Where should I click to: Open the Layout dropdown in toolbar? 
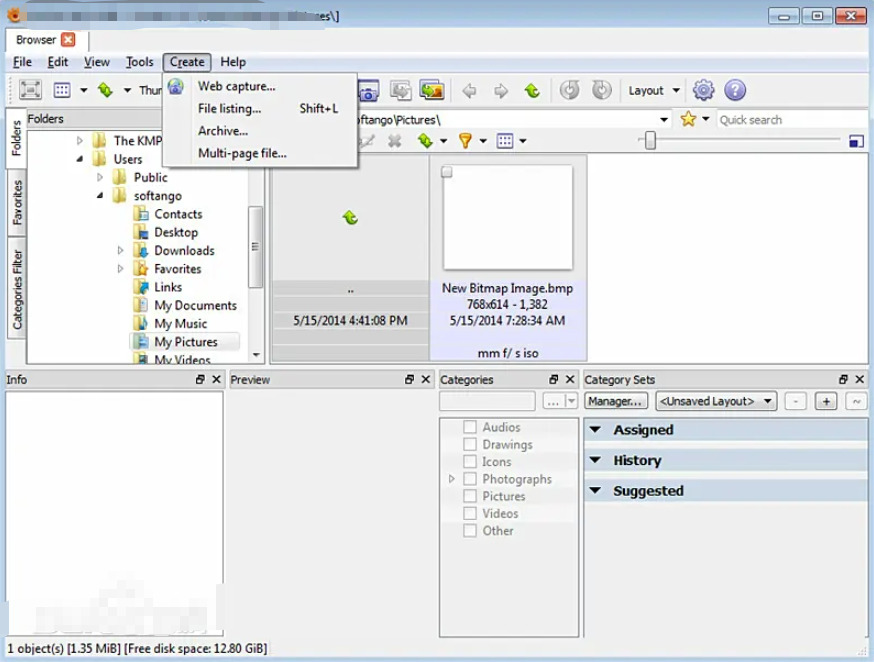[x=654, y=90]
